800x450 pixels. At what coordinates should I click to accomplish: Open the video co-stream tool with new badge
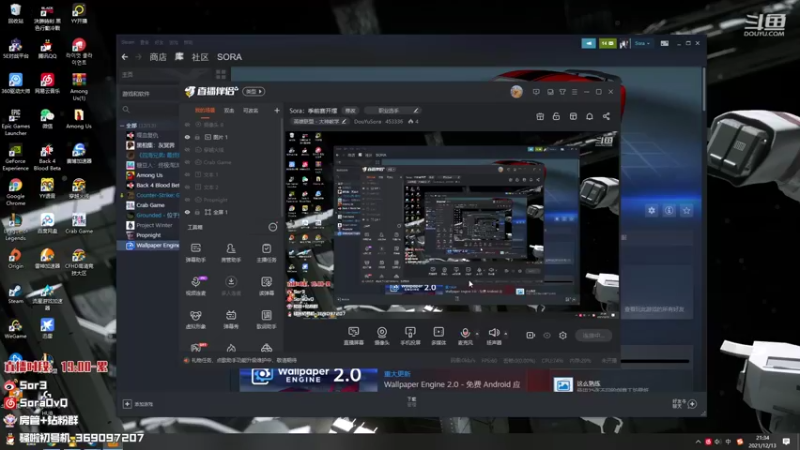coord(195,286)
